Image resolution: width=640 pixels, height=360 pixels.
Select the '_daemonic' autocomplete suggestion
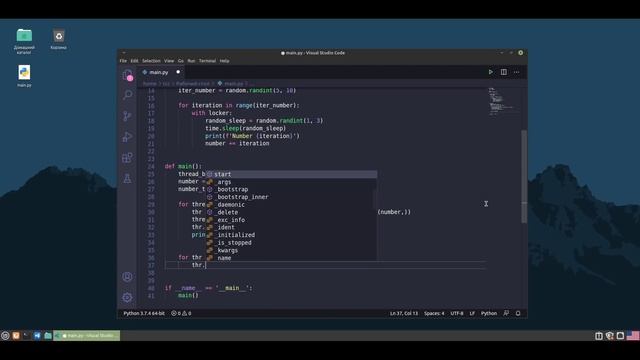click(x=291, y=205)
